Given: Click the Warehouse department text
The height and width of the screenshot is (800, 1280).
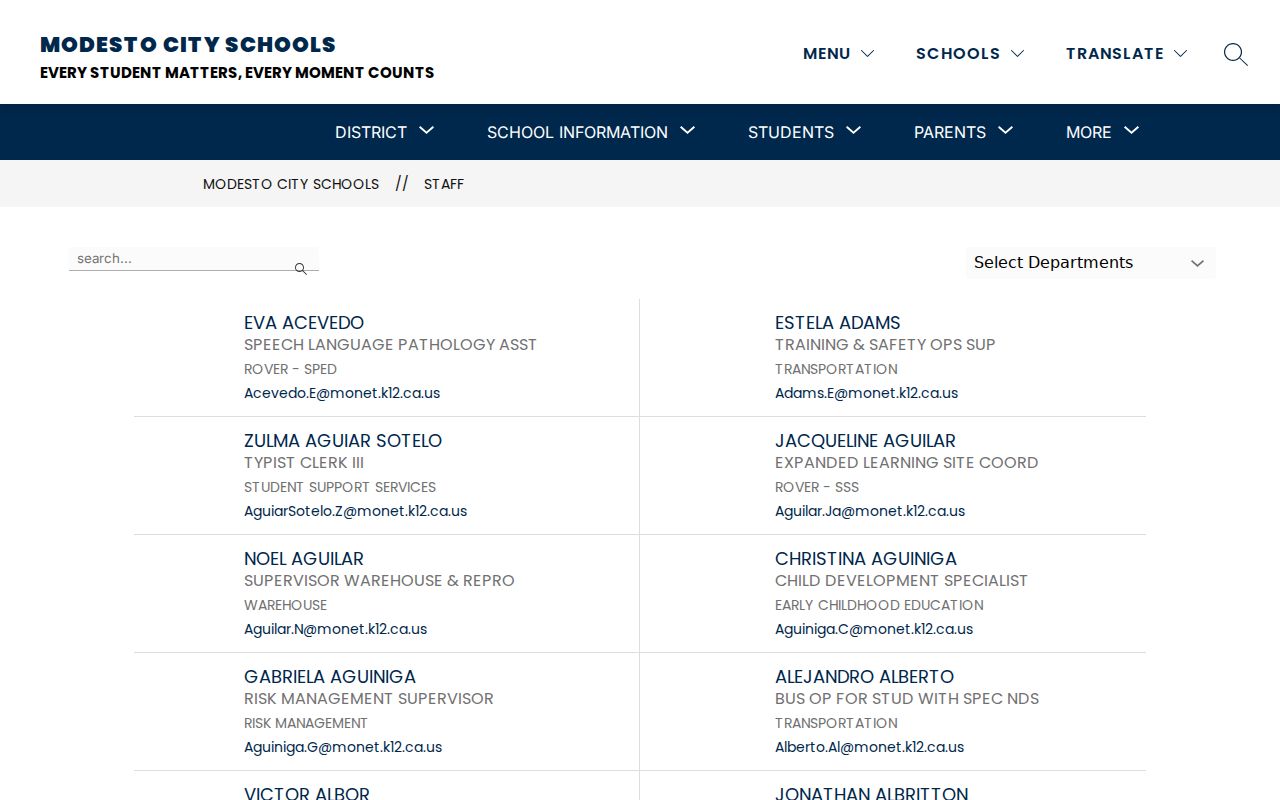Looking at the screenshot, I should [285, 605].
